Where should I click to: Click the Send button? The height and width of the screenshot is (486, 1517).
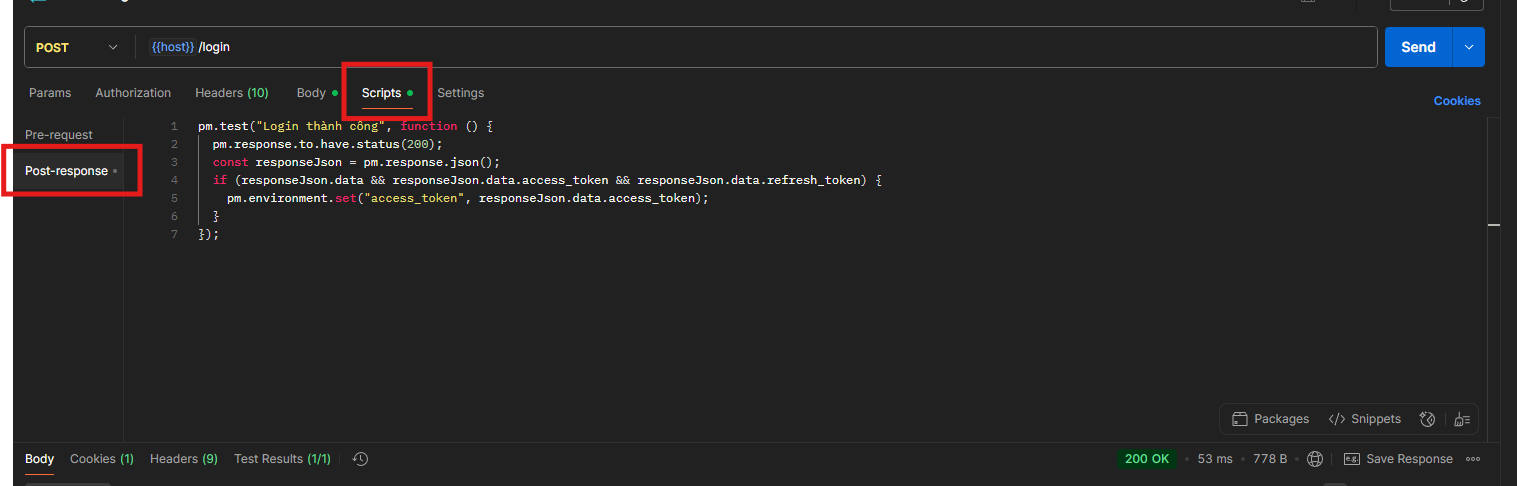tap(1418, 47)
